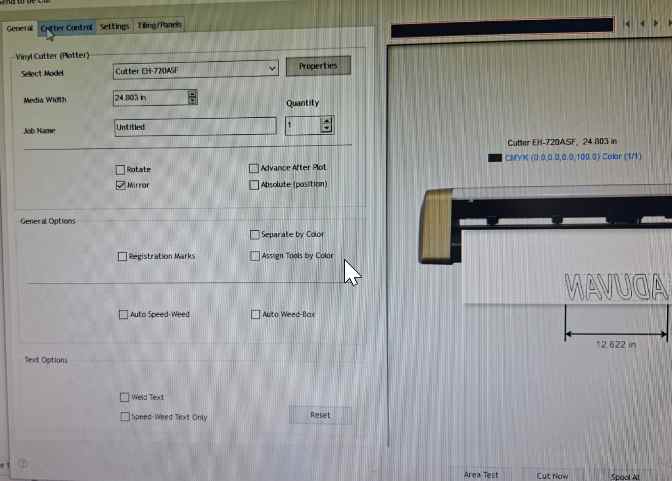Enable Auto Speed-Weed checkbox
This screenshot has height=481, width=672.
(123, 315)
